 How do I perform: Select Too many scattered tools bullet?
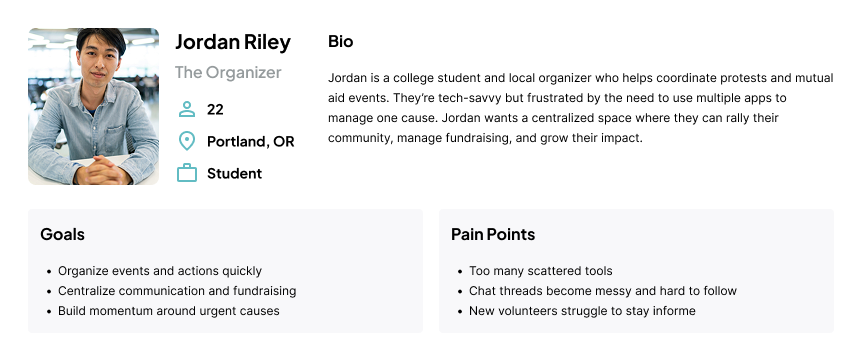[x=540, y=271]
